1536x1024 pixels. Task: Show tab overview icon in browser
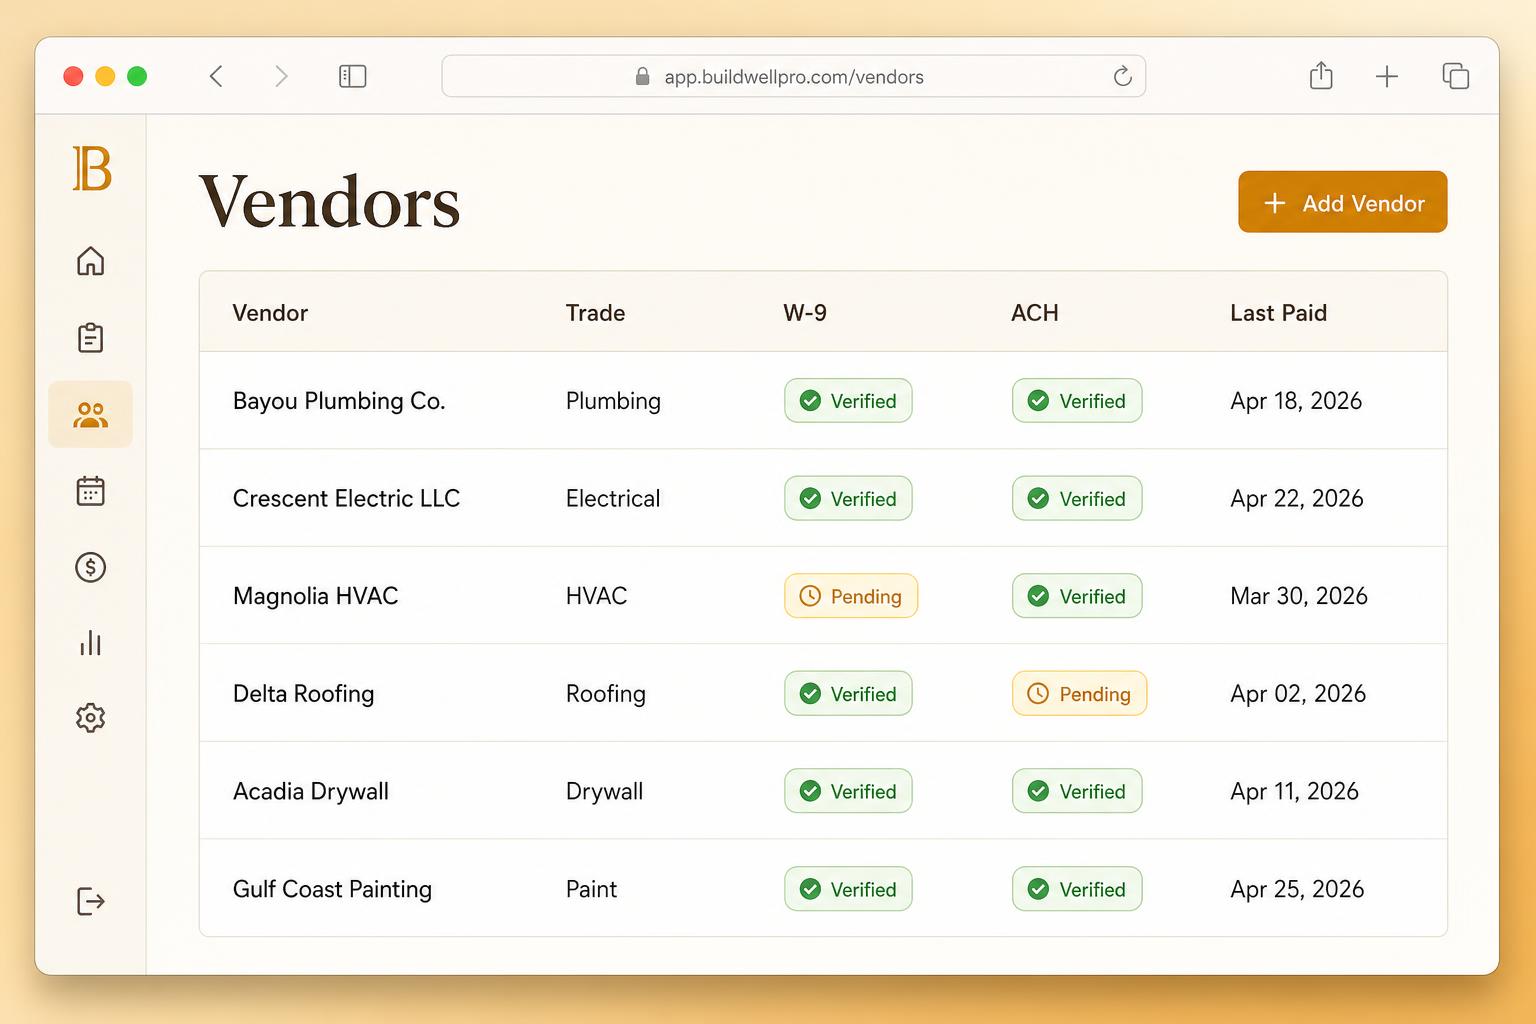(1456, 76)
